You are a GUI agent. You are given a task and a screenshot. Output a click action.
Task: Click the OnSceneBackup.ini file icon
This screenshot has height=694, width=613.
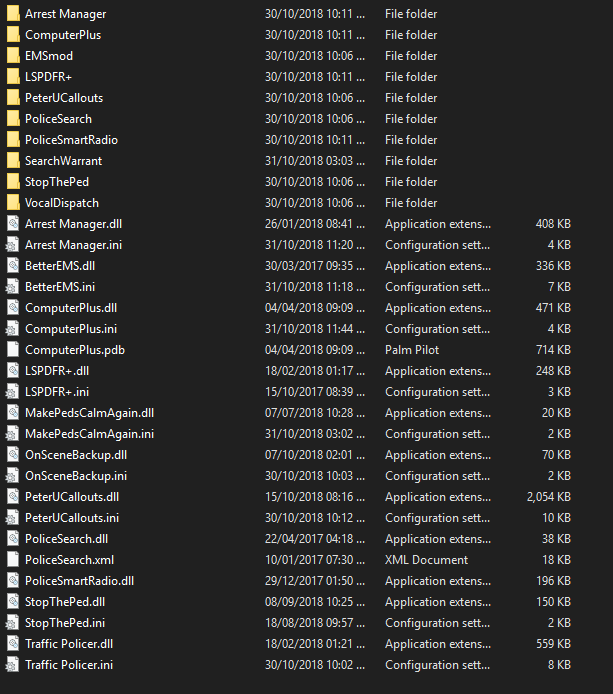click(12, 476)
